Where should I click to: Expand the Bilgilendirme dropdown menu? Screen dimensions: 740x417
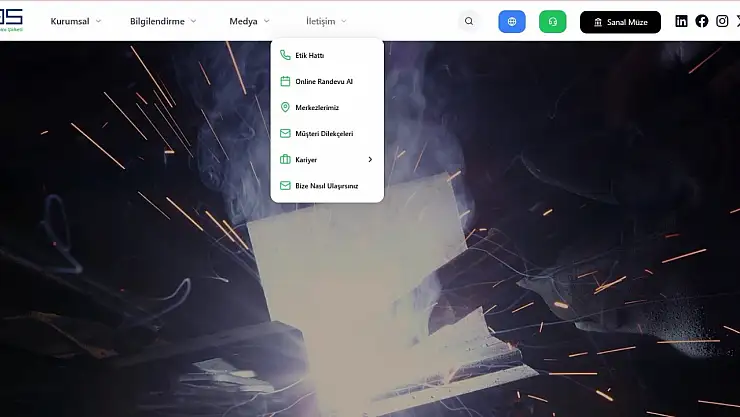point(163,21)
